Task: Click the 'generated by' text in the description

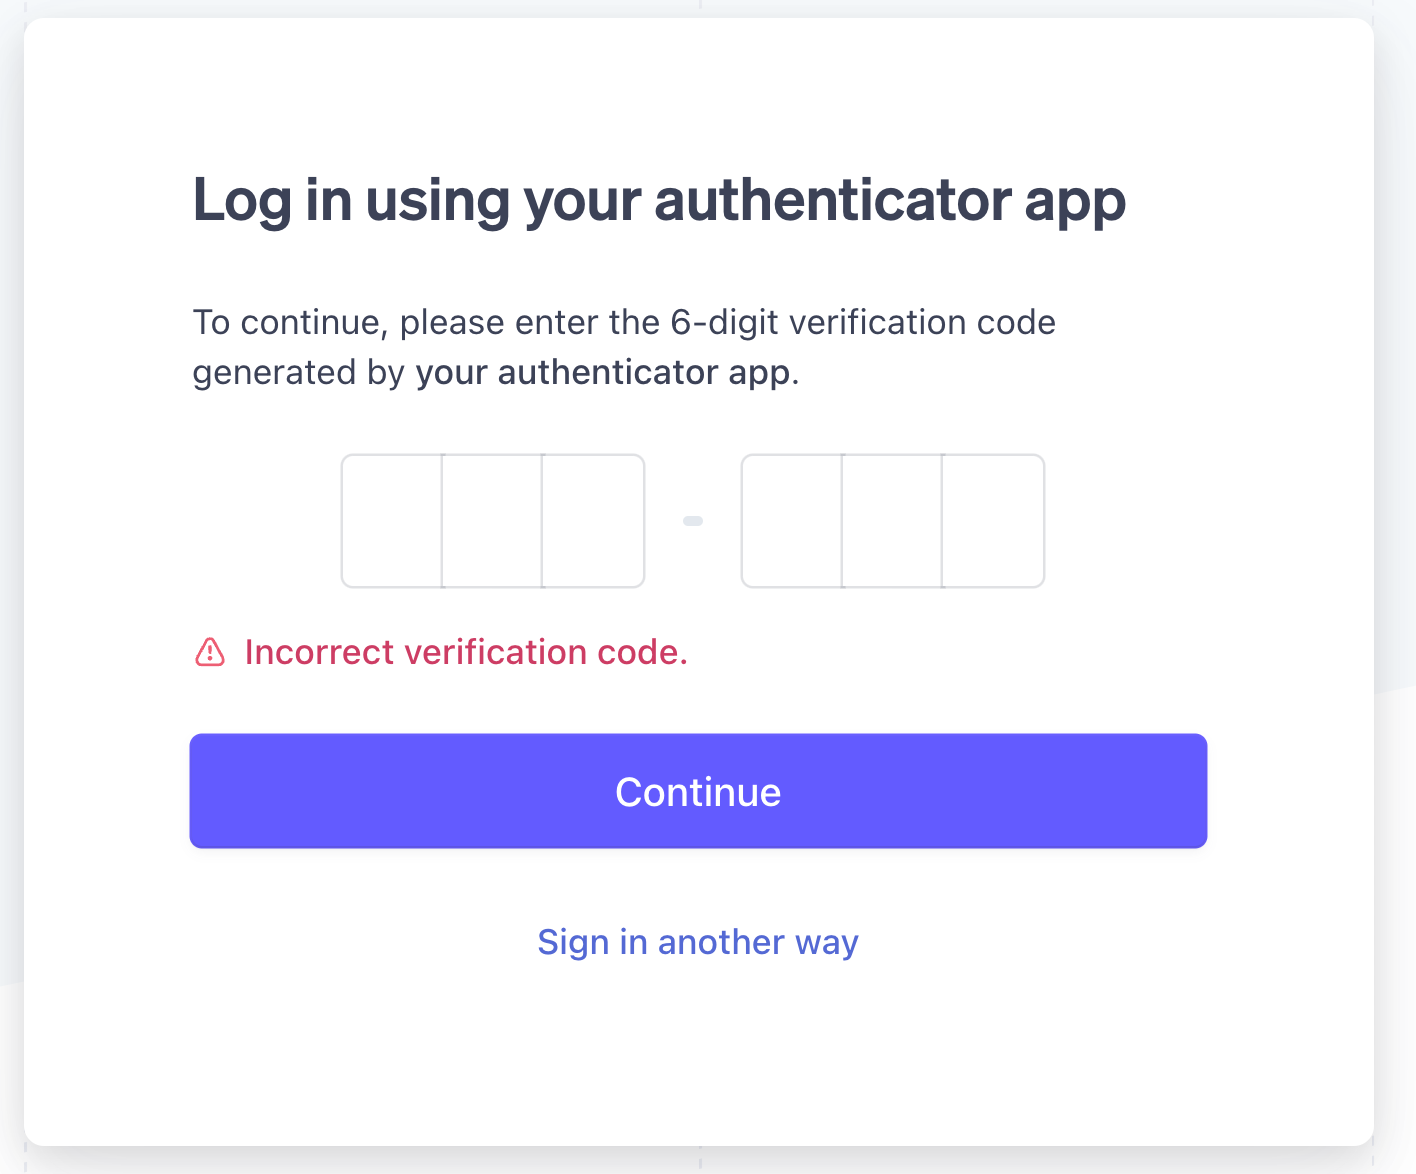Action: click(x=298, y=372)
